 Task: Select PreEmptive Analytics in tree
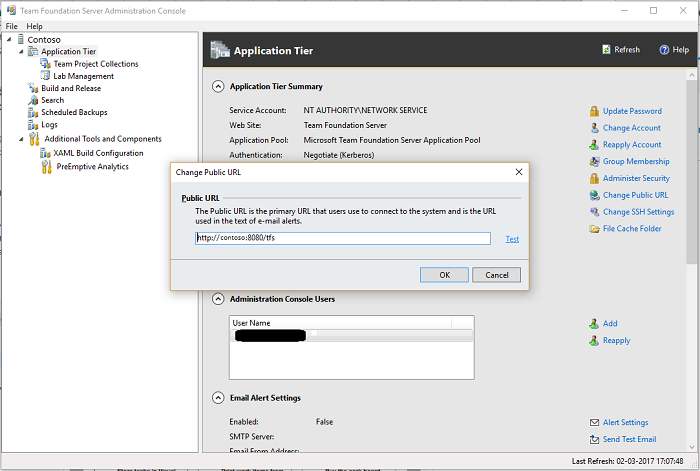point(92,167)
